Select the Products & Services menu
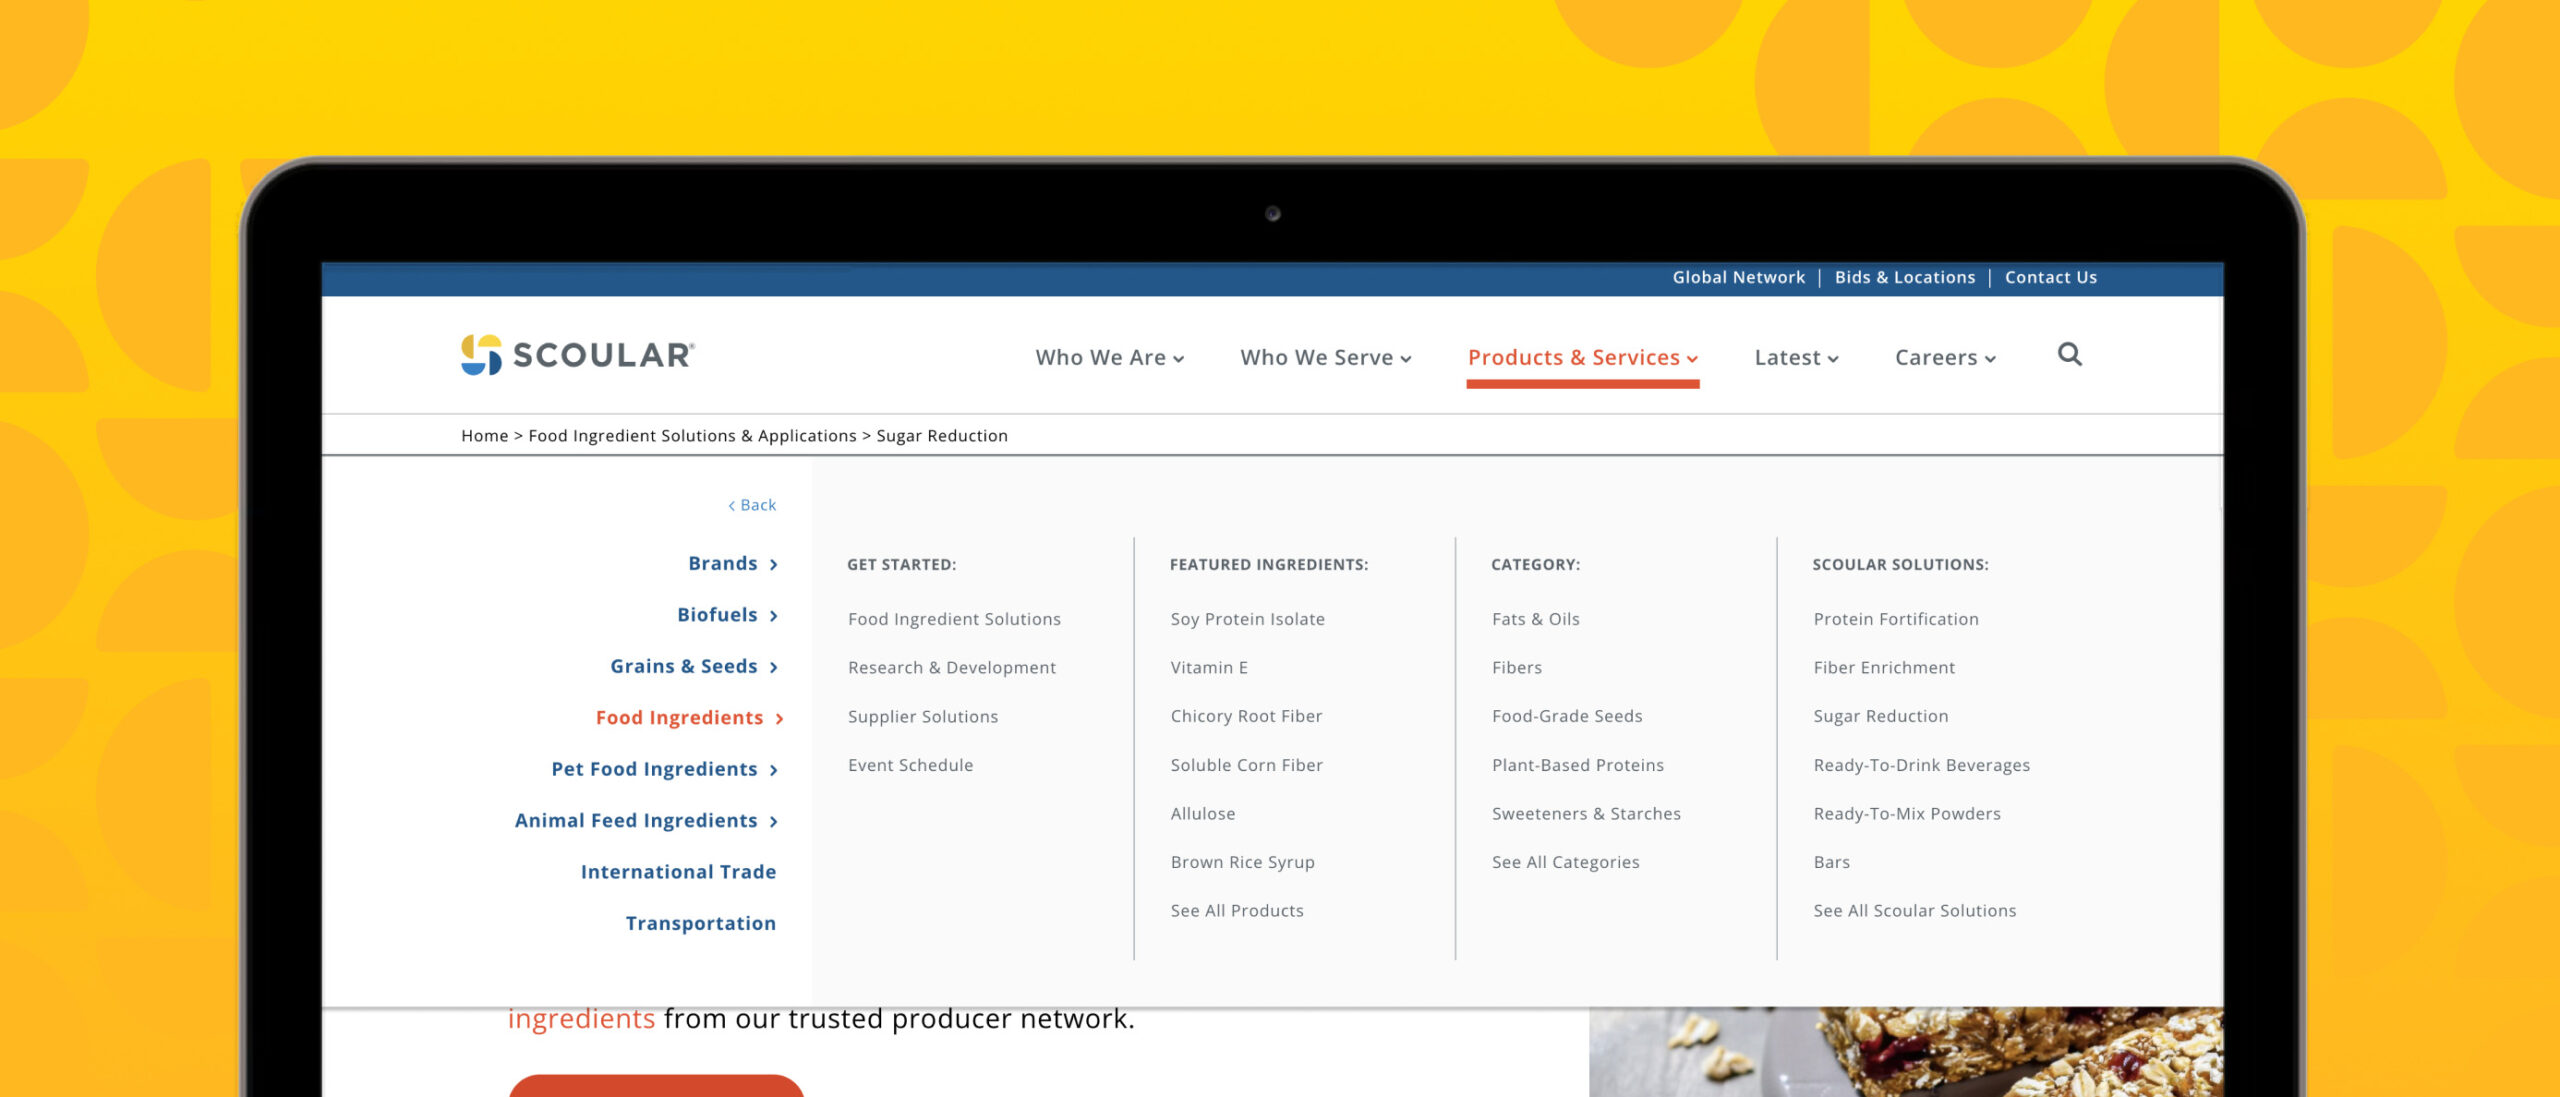Image resolution: width=2560 pixels, height=1097 pixels. click(x=1573, y=357)
